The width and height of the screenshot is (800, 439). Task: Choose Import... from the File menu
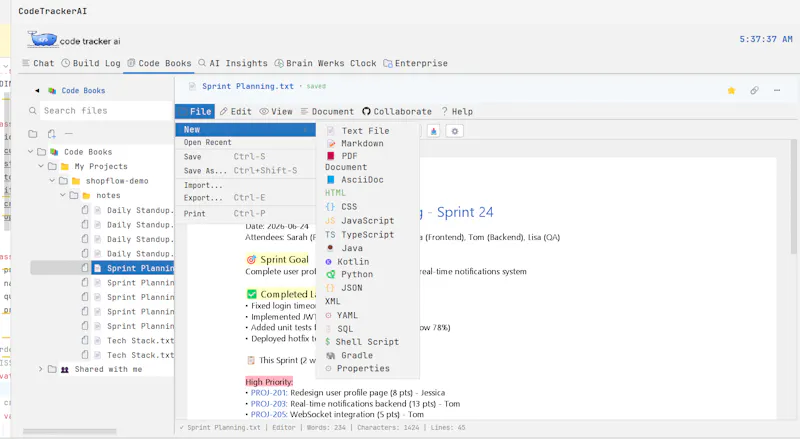(x=245, y=185)
